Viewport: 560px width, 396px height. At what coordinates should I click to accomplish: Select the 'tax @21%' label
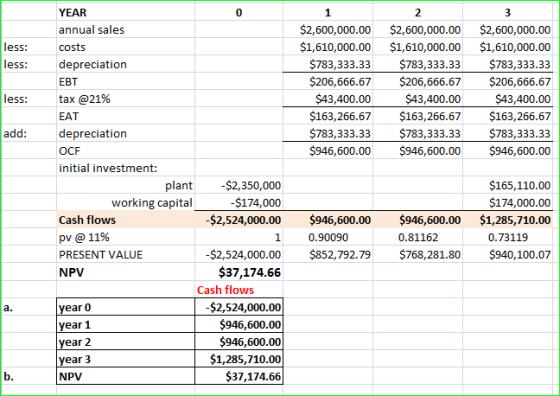coord(85,99)
